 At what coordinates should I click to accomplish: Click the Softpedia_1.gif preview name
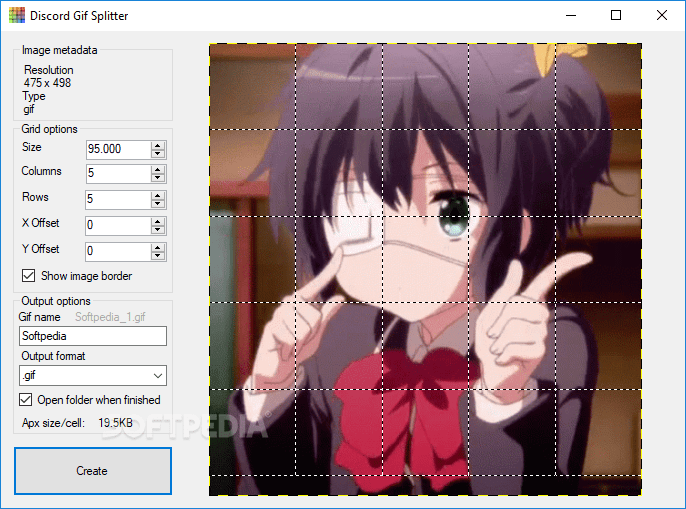tap(110, 317)
